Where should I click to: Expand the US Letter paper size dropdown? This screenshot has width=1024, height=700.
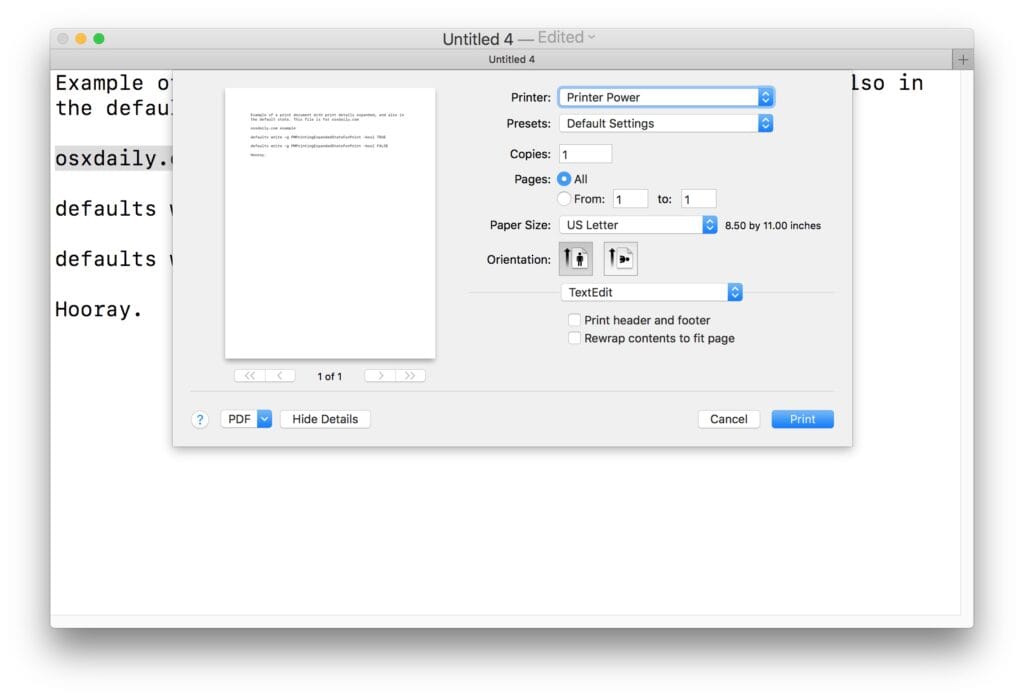(638, 225)
